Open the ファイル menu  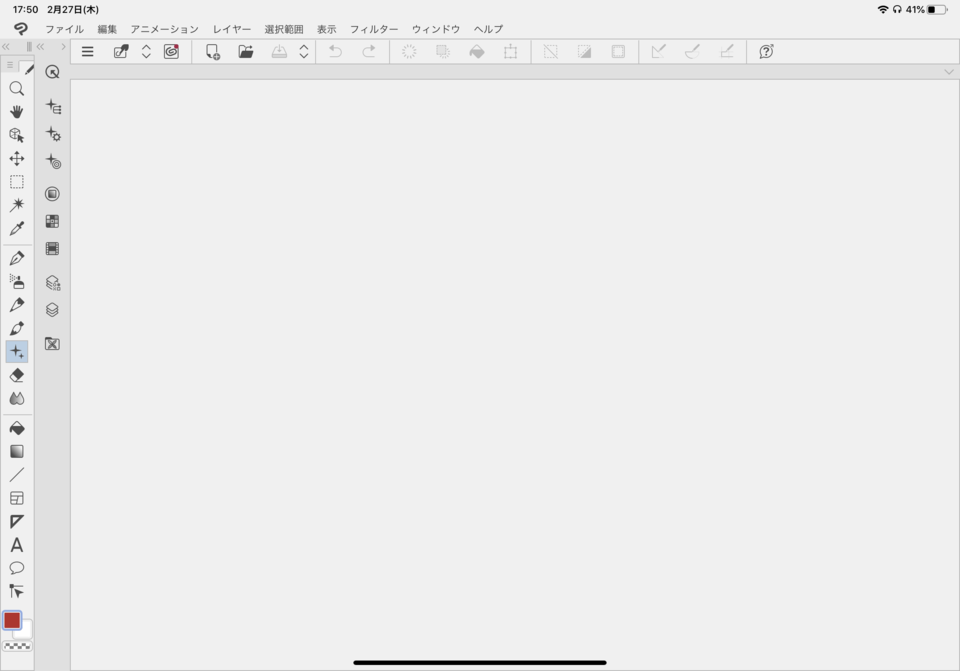[64, 29]
